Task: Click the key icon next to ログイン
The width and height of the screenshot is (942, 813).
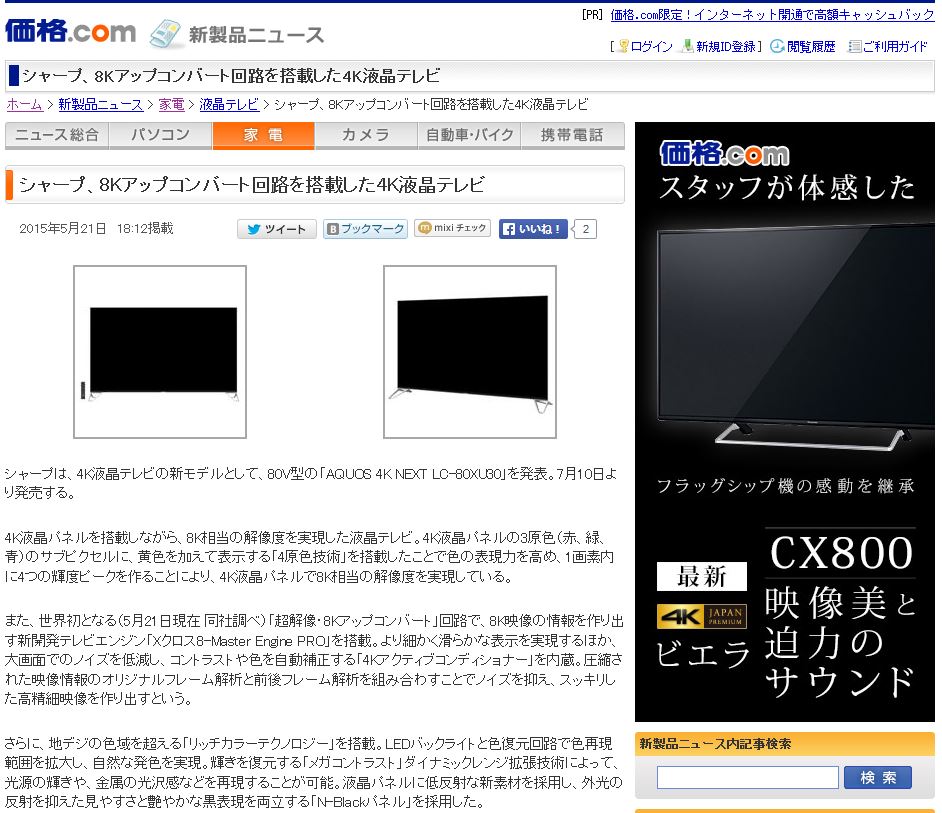Action: coord(624,46)
